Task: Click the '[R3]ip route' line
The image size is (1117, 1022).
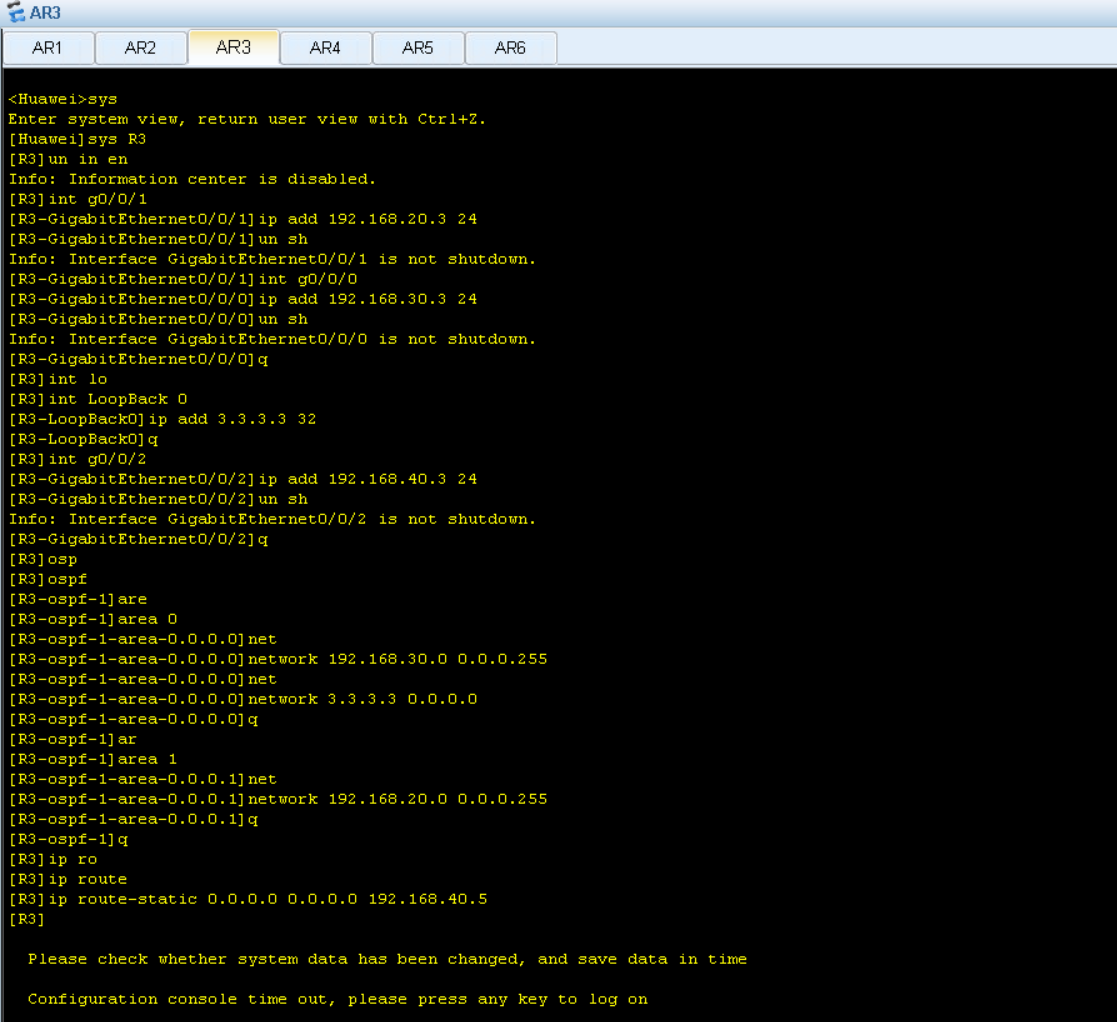Action: coord(68,879)
